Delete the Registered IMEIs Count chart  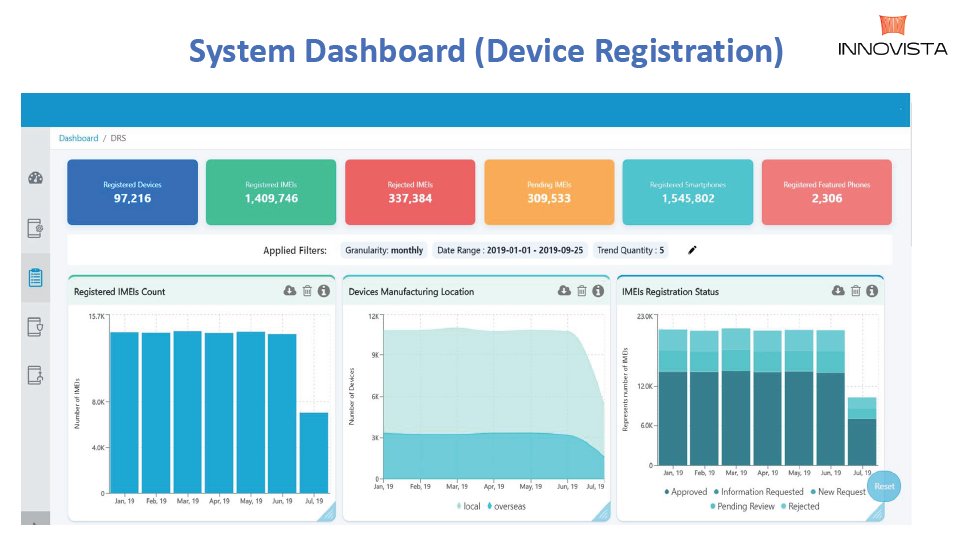coord(307,291)
